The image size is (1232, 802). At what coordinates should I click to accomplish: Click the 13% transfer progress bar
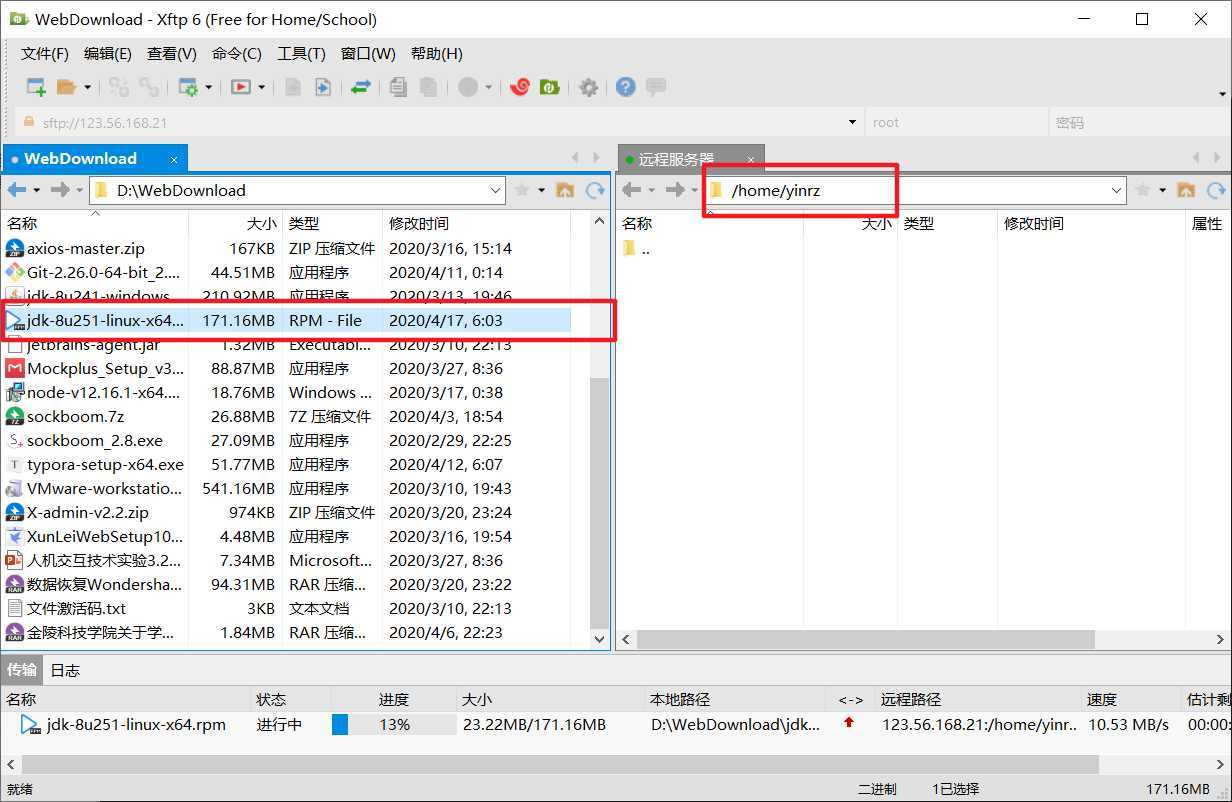pyautogui.click(x=394, y=724)
